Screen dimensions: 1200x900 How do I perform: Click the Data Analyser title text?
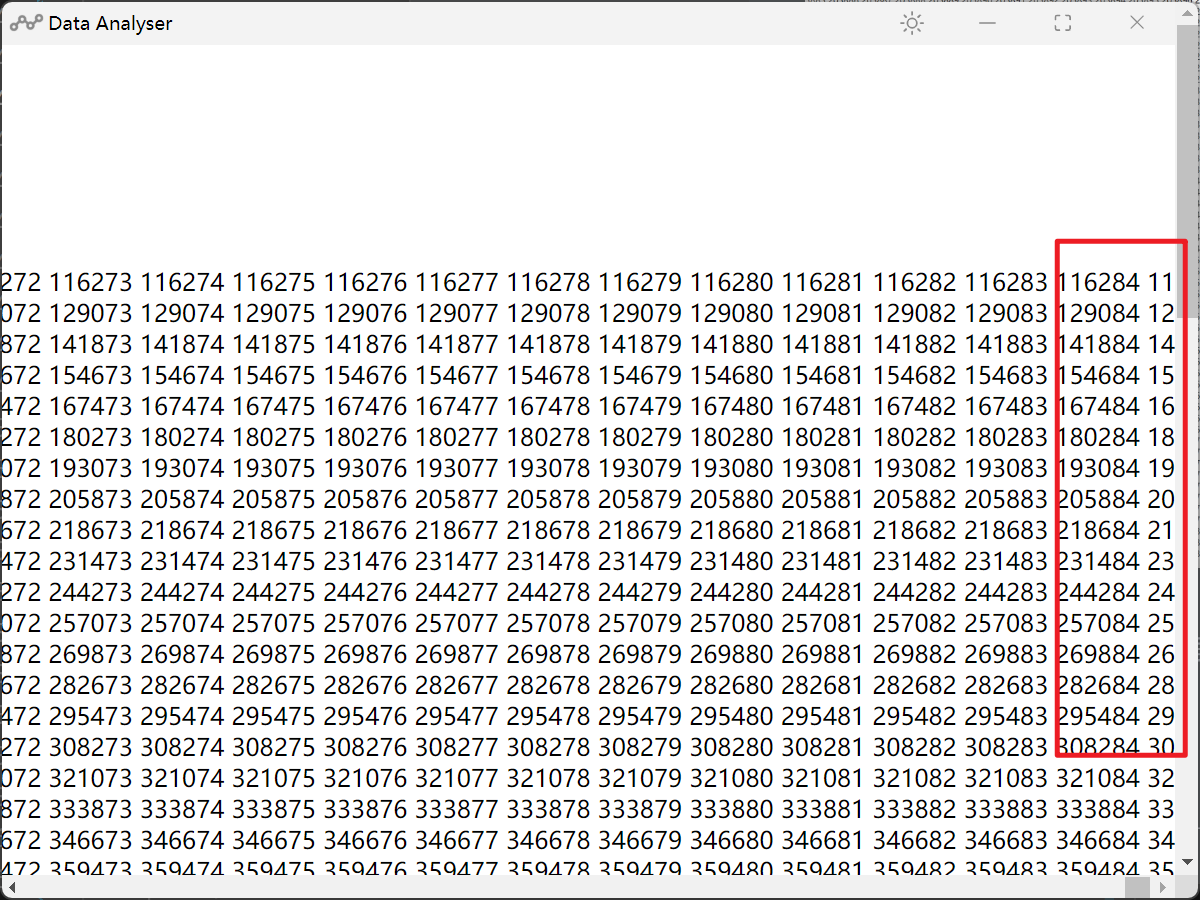point(110,24)
